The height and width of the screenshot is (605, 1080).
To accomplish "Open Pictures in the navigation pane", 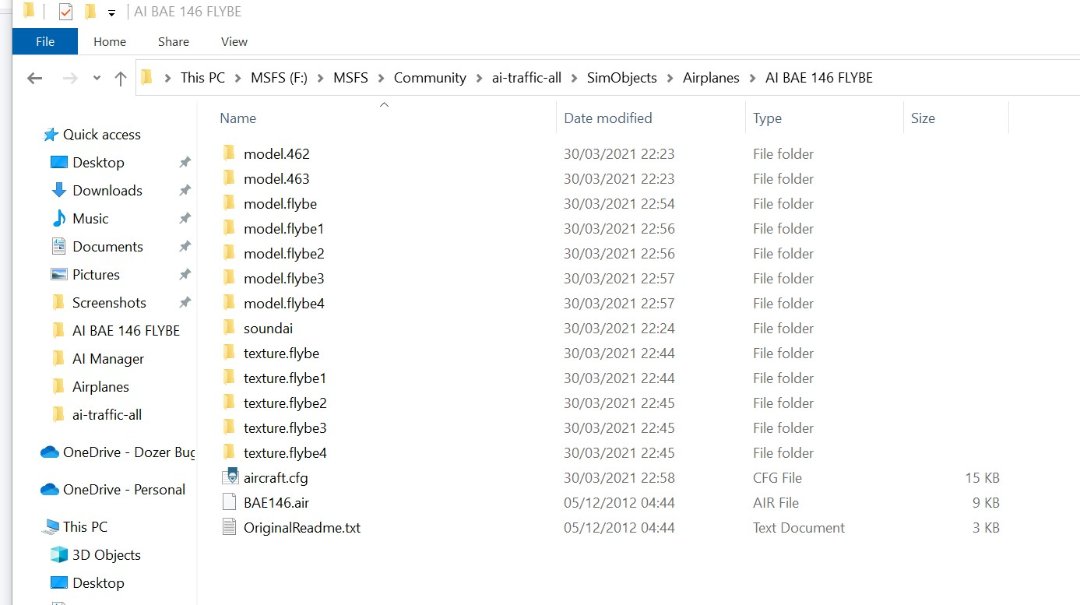I will [x=96, y=275].
